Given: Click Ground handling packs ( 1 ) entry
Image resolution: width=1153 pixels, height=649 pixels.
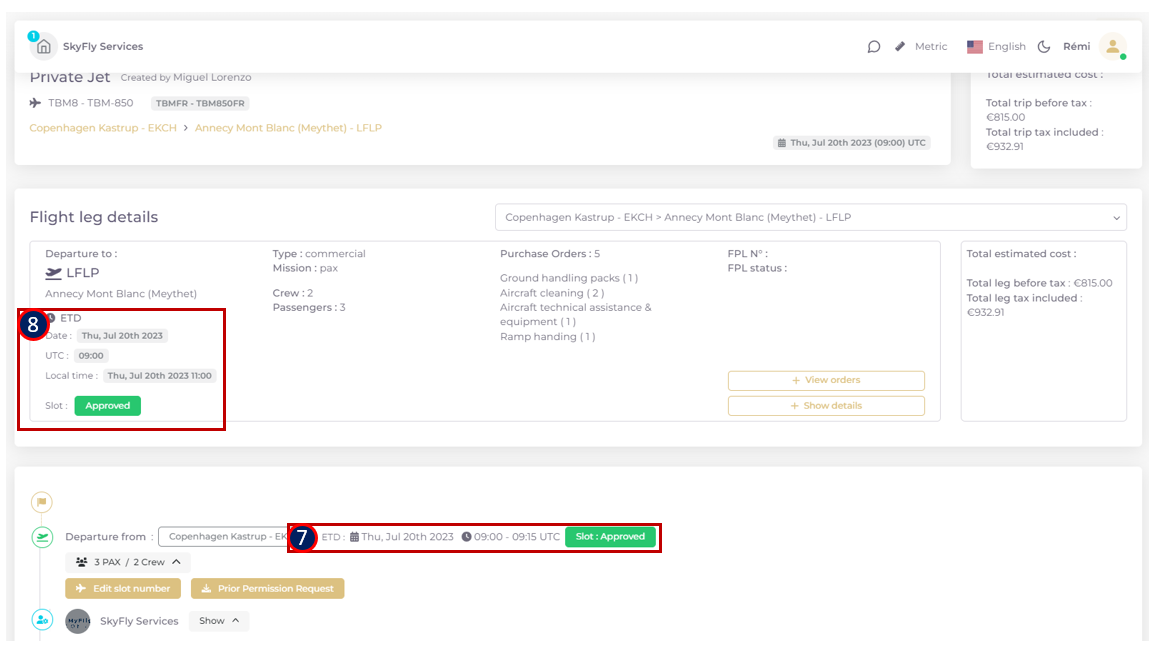Looking at the screenshot, I should click(569, 278).
